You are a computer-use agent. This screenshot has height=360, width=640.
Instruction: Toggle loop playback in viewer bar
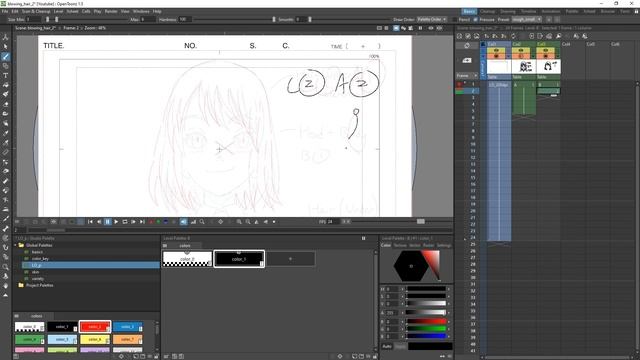[x=124, y=222]
